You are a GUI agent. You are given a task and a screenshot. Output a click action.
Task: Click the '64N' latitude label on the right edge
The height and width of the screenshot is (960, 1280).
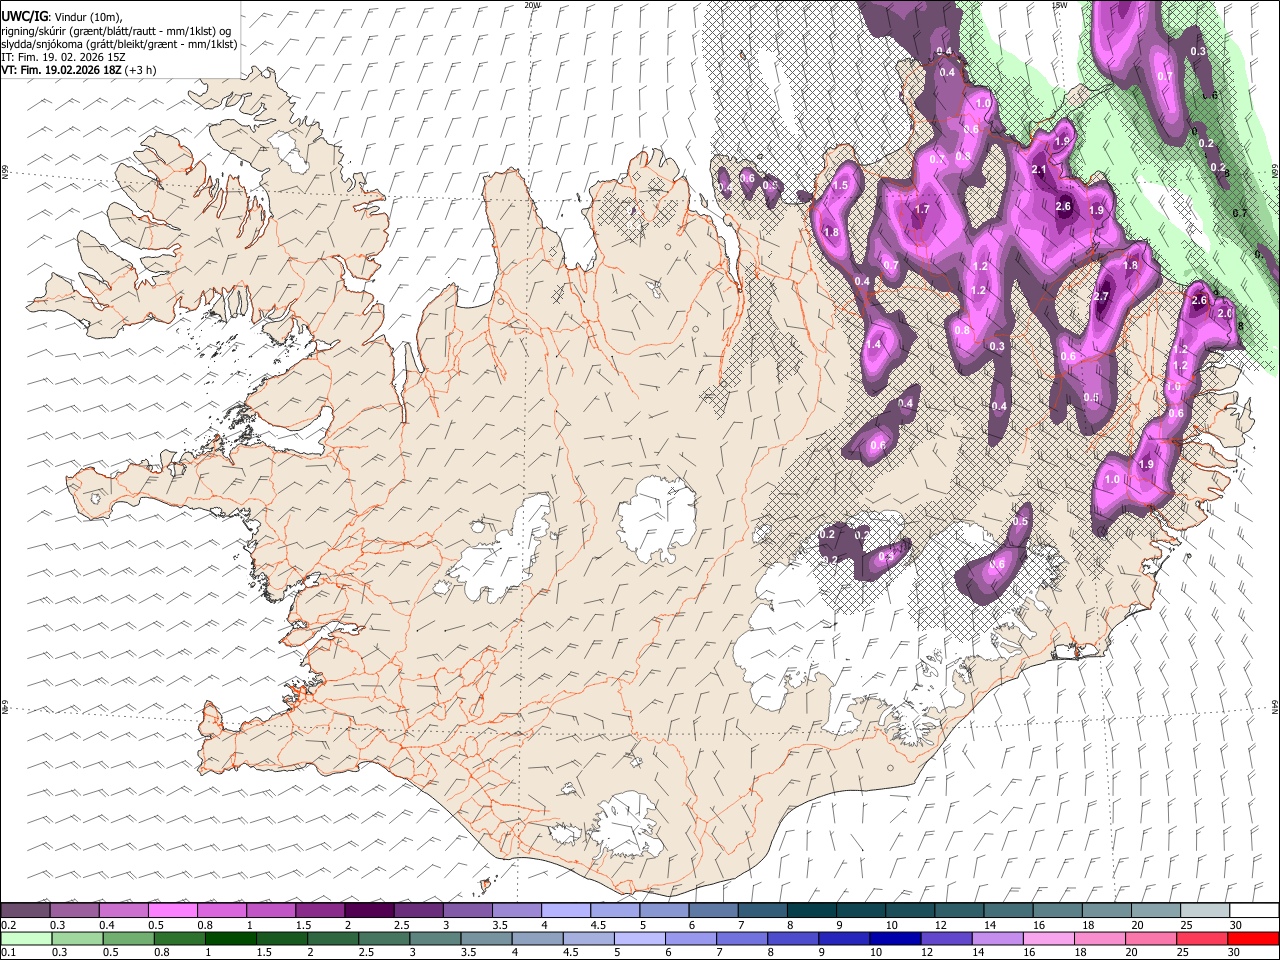point(1275,707)
